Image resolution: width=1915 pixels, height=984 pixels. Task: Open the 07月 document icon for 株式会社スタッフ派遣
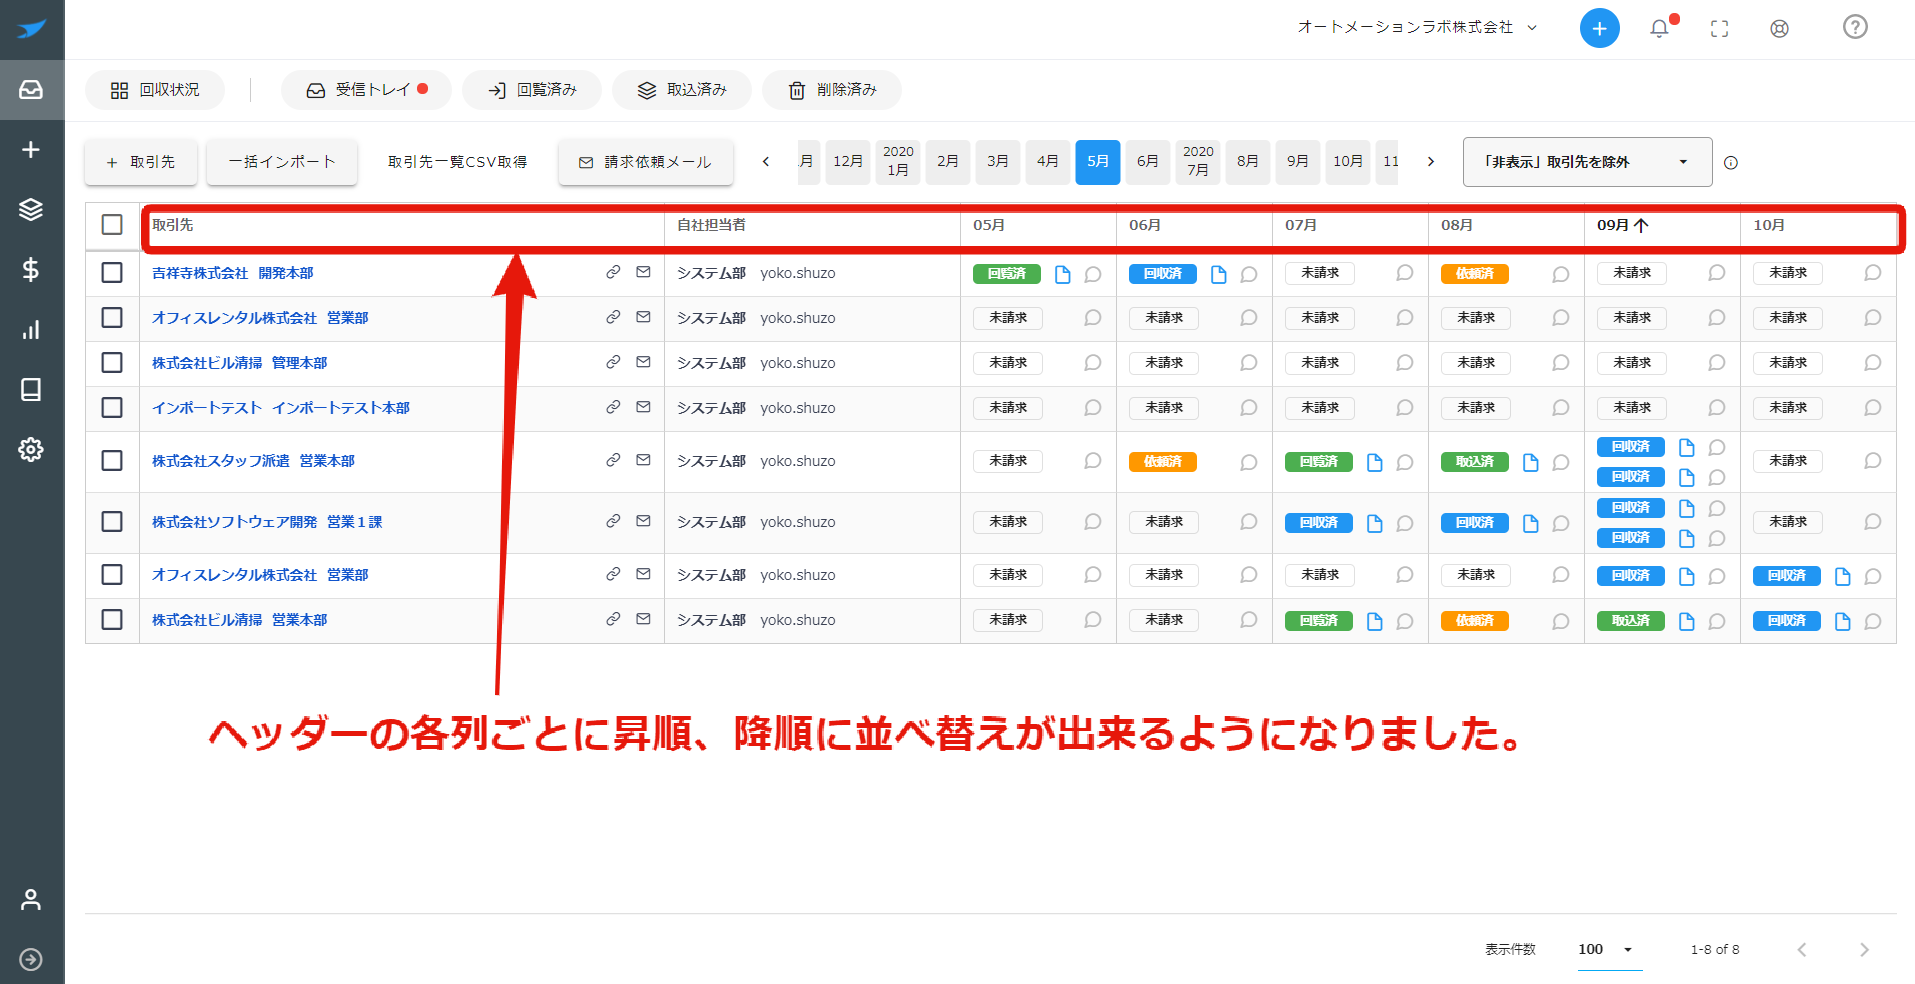1374,462
